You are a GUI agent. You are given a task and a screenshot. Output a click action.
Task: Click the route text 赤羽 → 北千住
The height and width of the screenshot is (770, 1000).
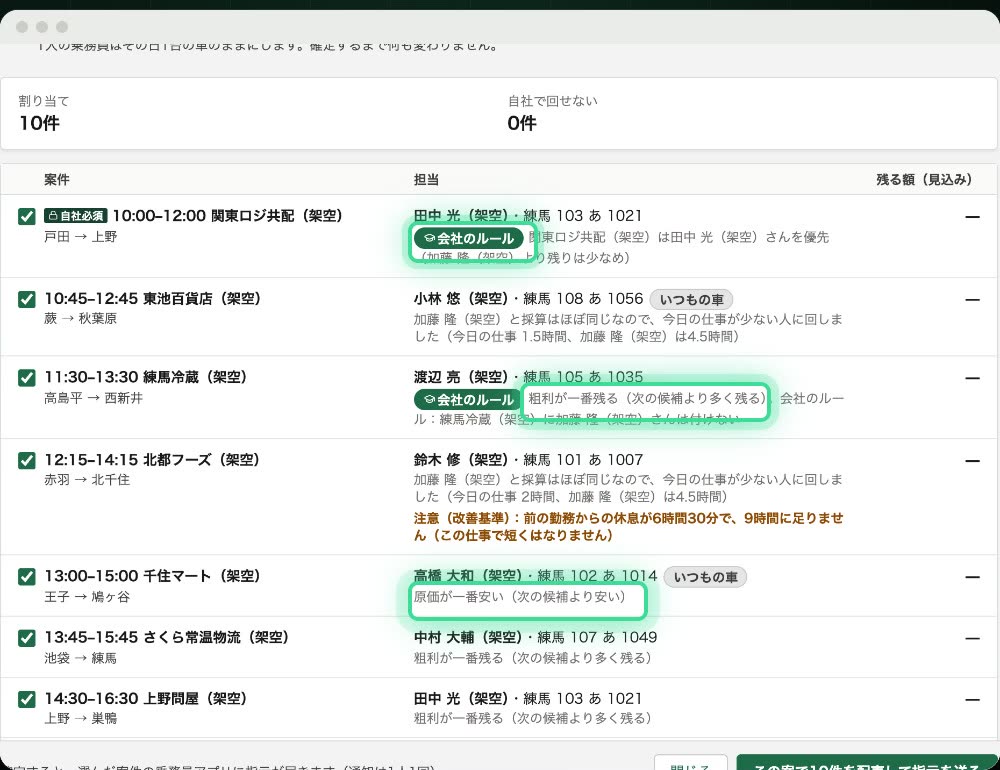pyautogui.click(x=87, y=480)
